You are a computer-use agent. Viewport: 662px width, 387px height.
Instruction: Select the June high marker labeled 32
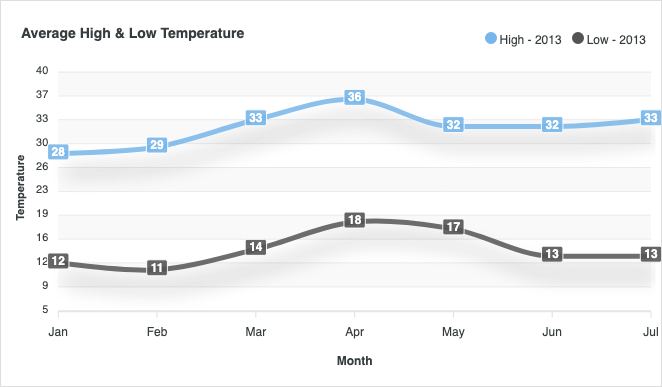pyautogui.click(x=552, y=124)
